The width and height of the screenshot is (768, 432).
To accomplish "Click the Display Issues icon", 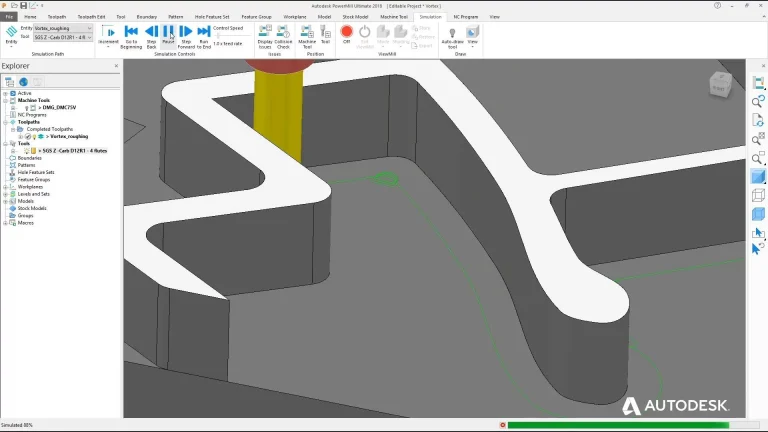I will [265, 36].
